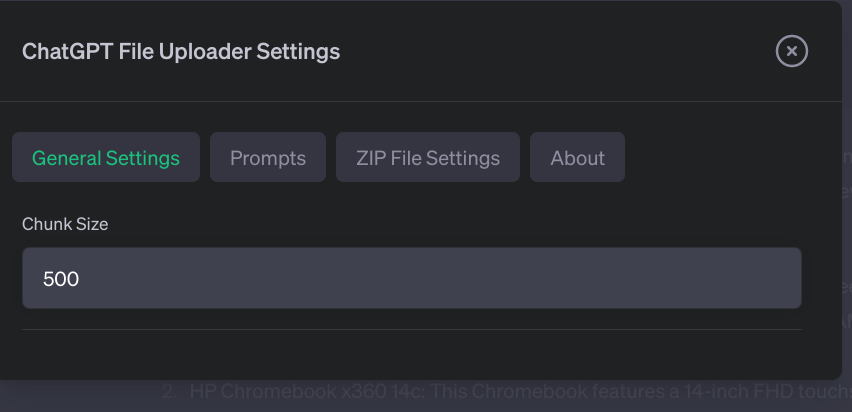Viewport: 852px width, 412px height.
Task: Show the About tab
Action: (x=577, y=158)
